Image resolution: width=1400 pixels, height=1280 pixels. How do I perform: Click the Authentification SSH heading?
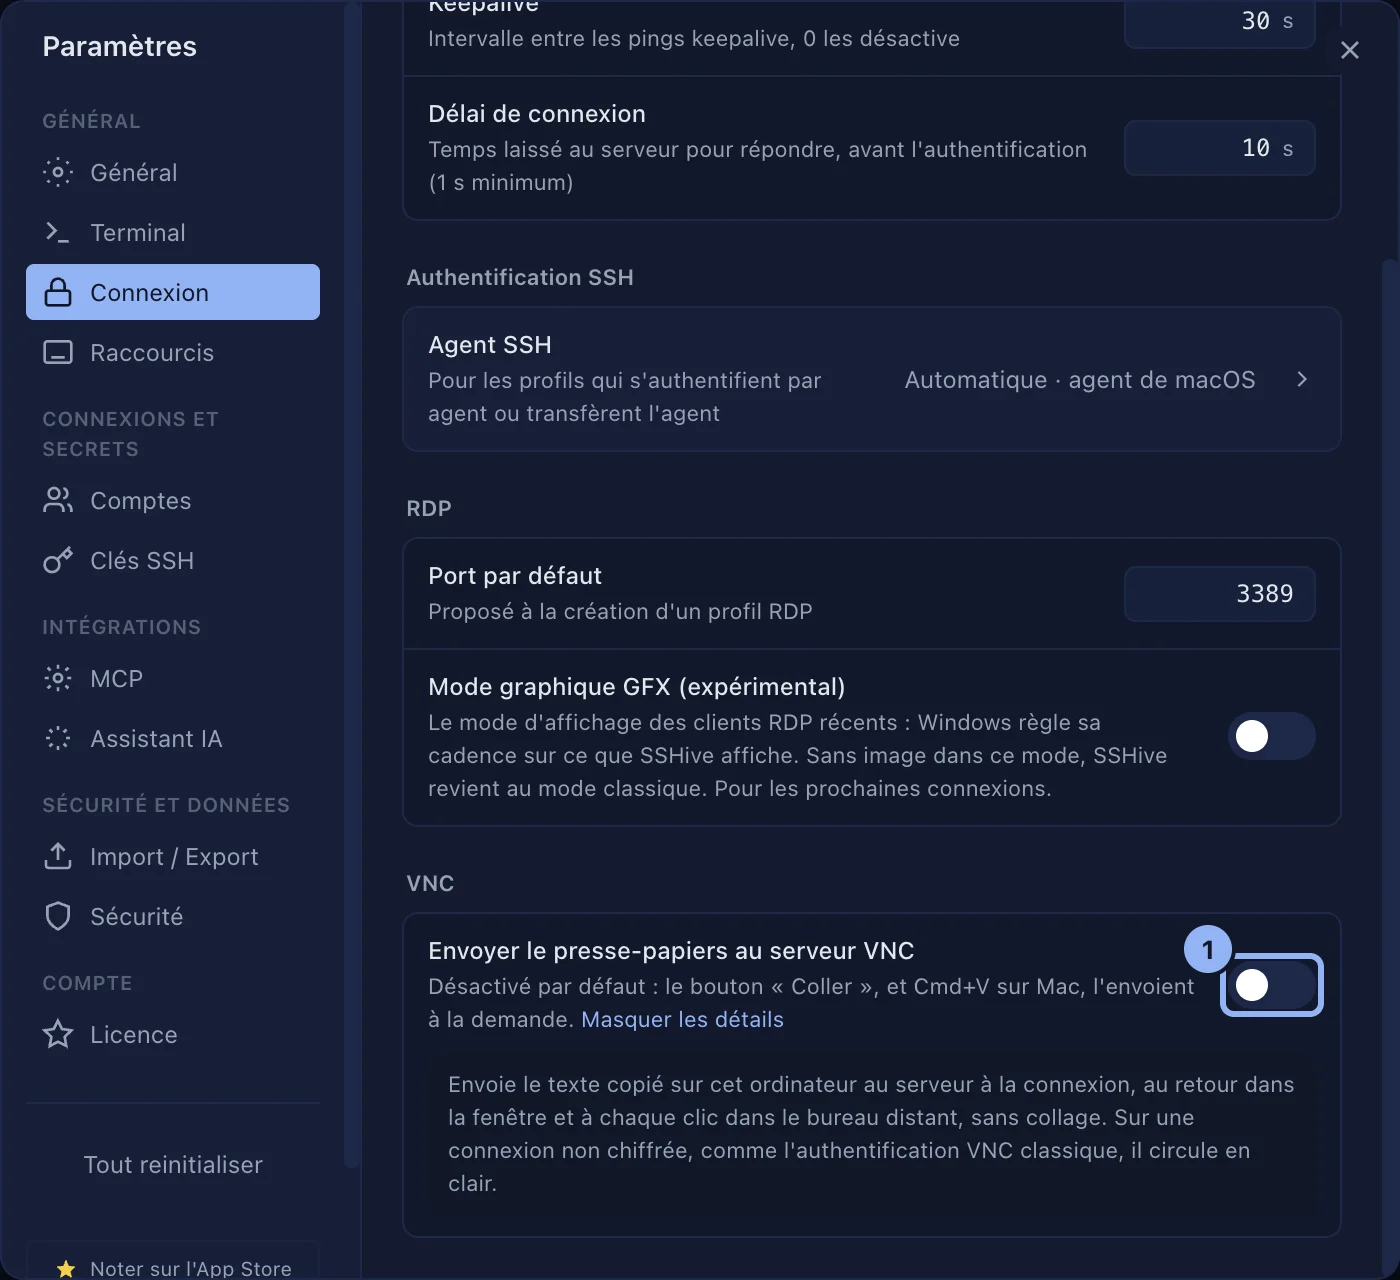point(520,277)
